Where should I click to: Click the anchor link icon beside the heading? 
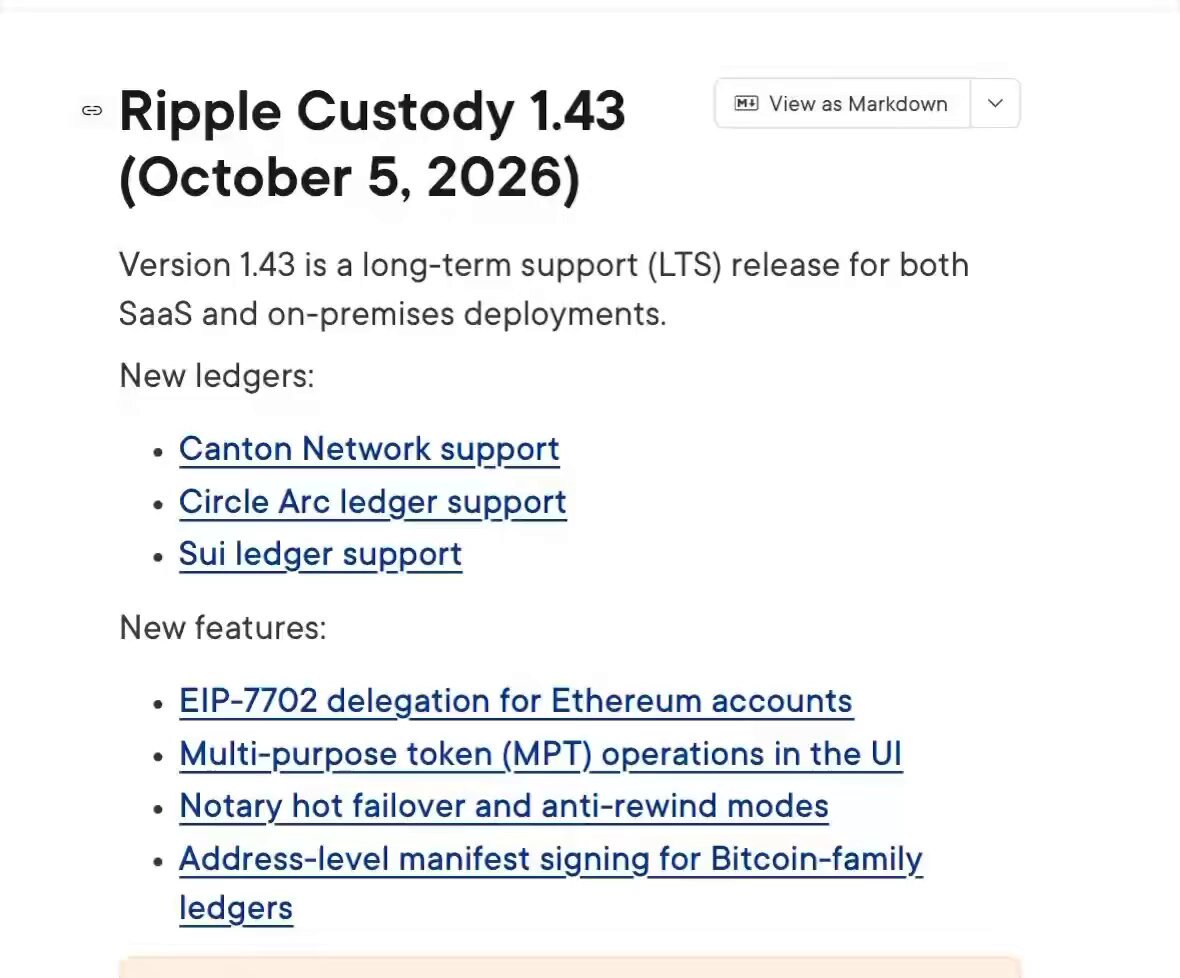click(92, 111)
